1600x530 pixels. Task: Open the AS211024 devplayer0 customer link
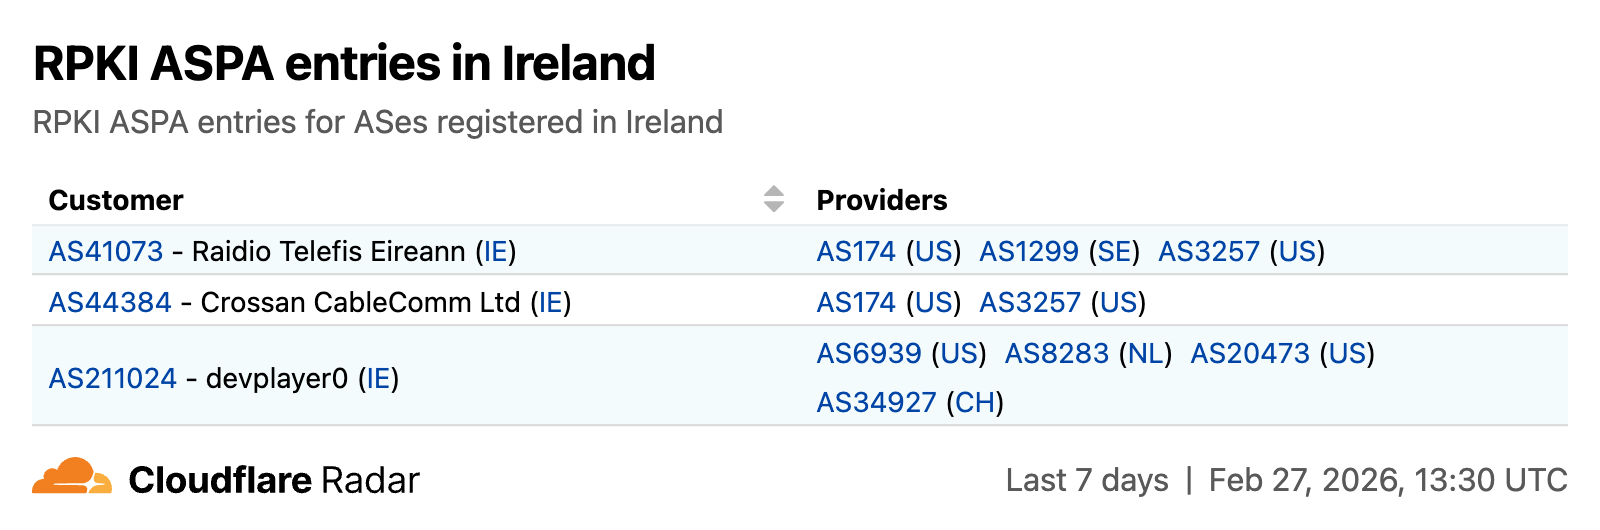pos(112,378)
